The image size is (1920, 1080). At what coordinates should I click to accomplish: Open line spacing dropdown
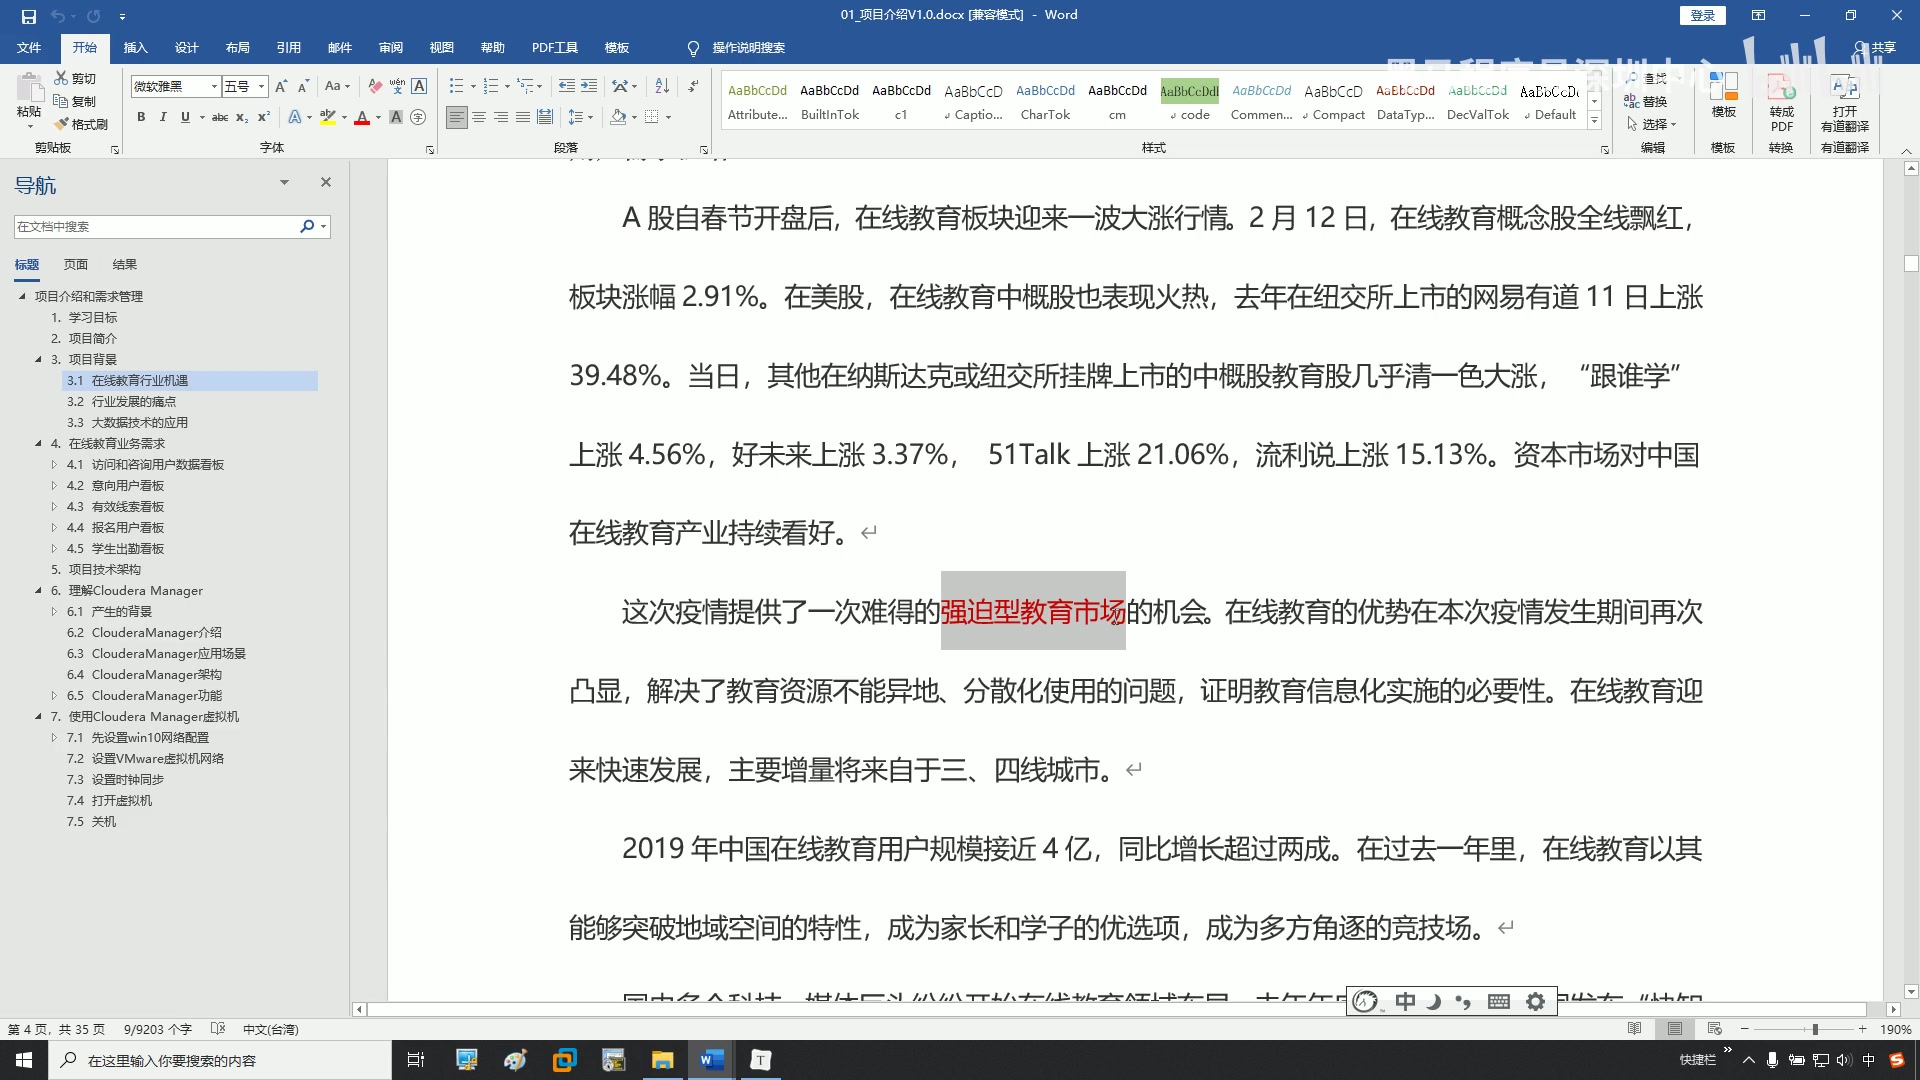coord(581,117)
